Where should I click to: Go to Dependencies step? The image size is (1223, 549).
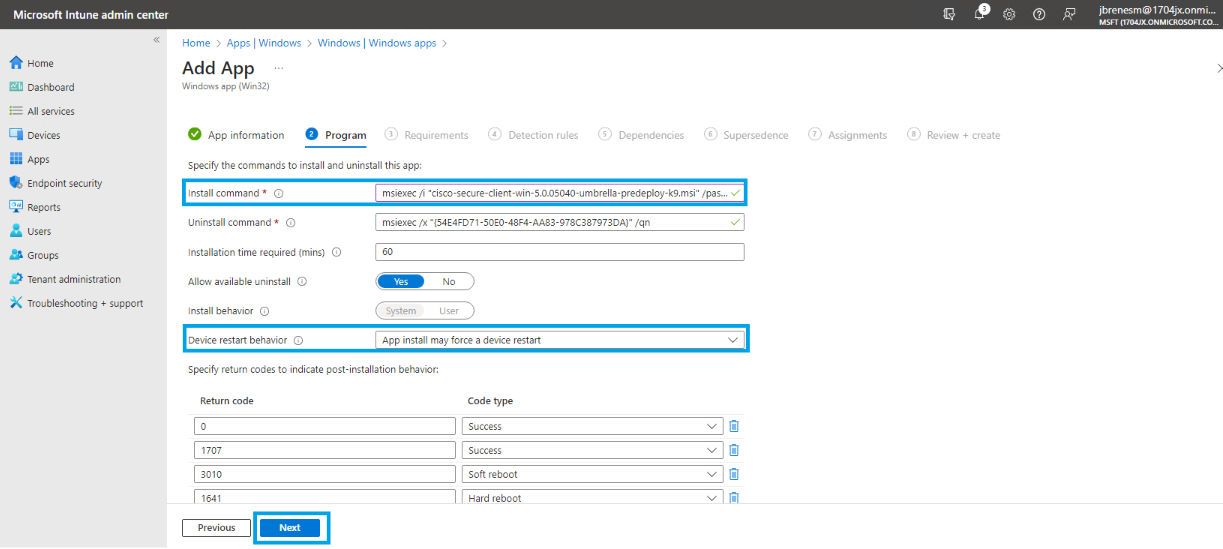tap(641, 135)
